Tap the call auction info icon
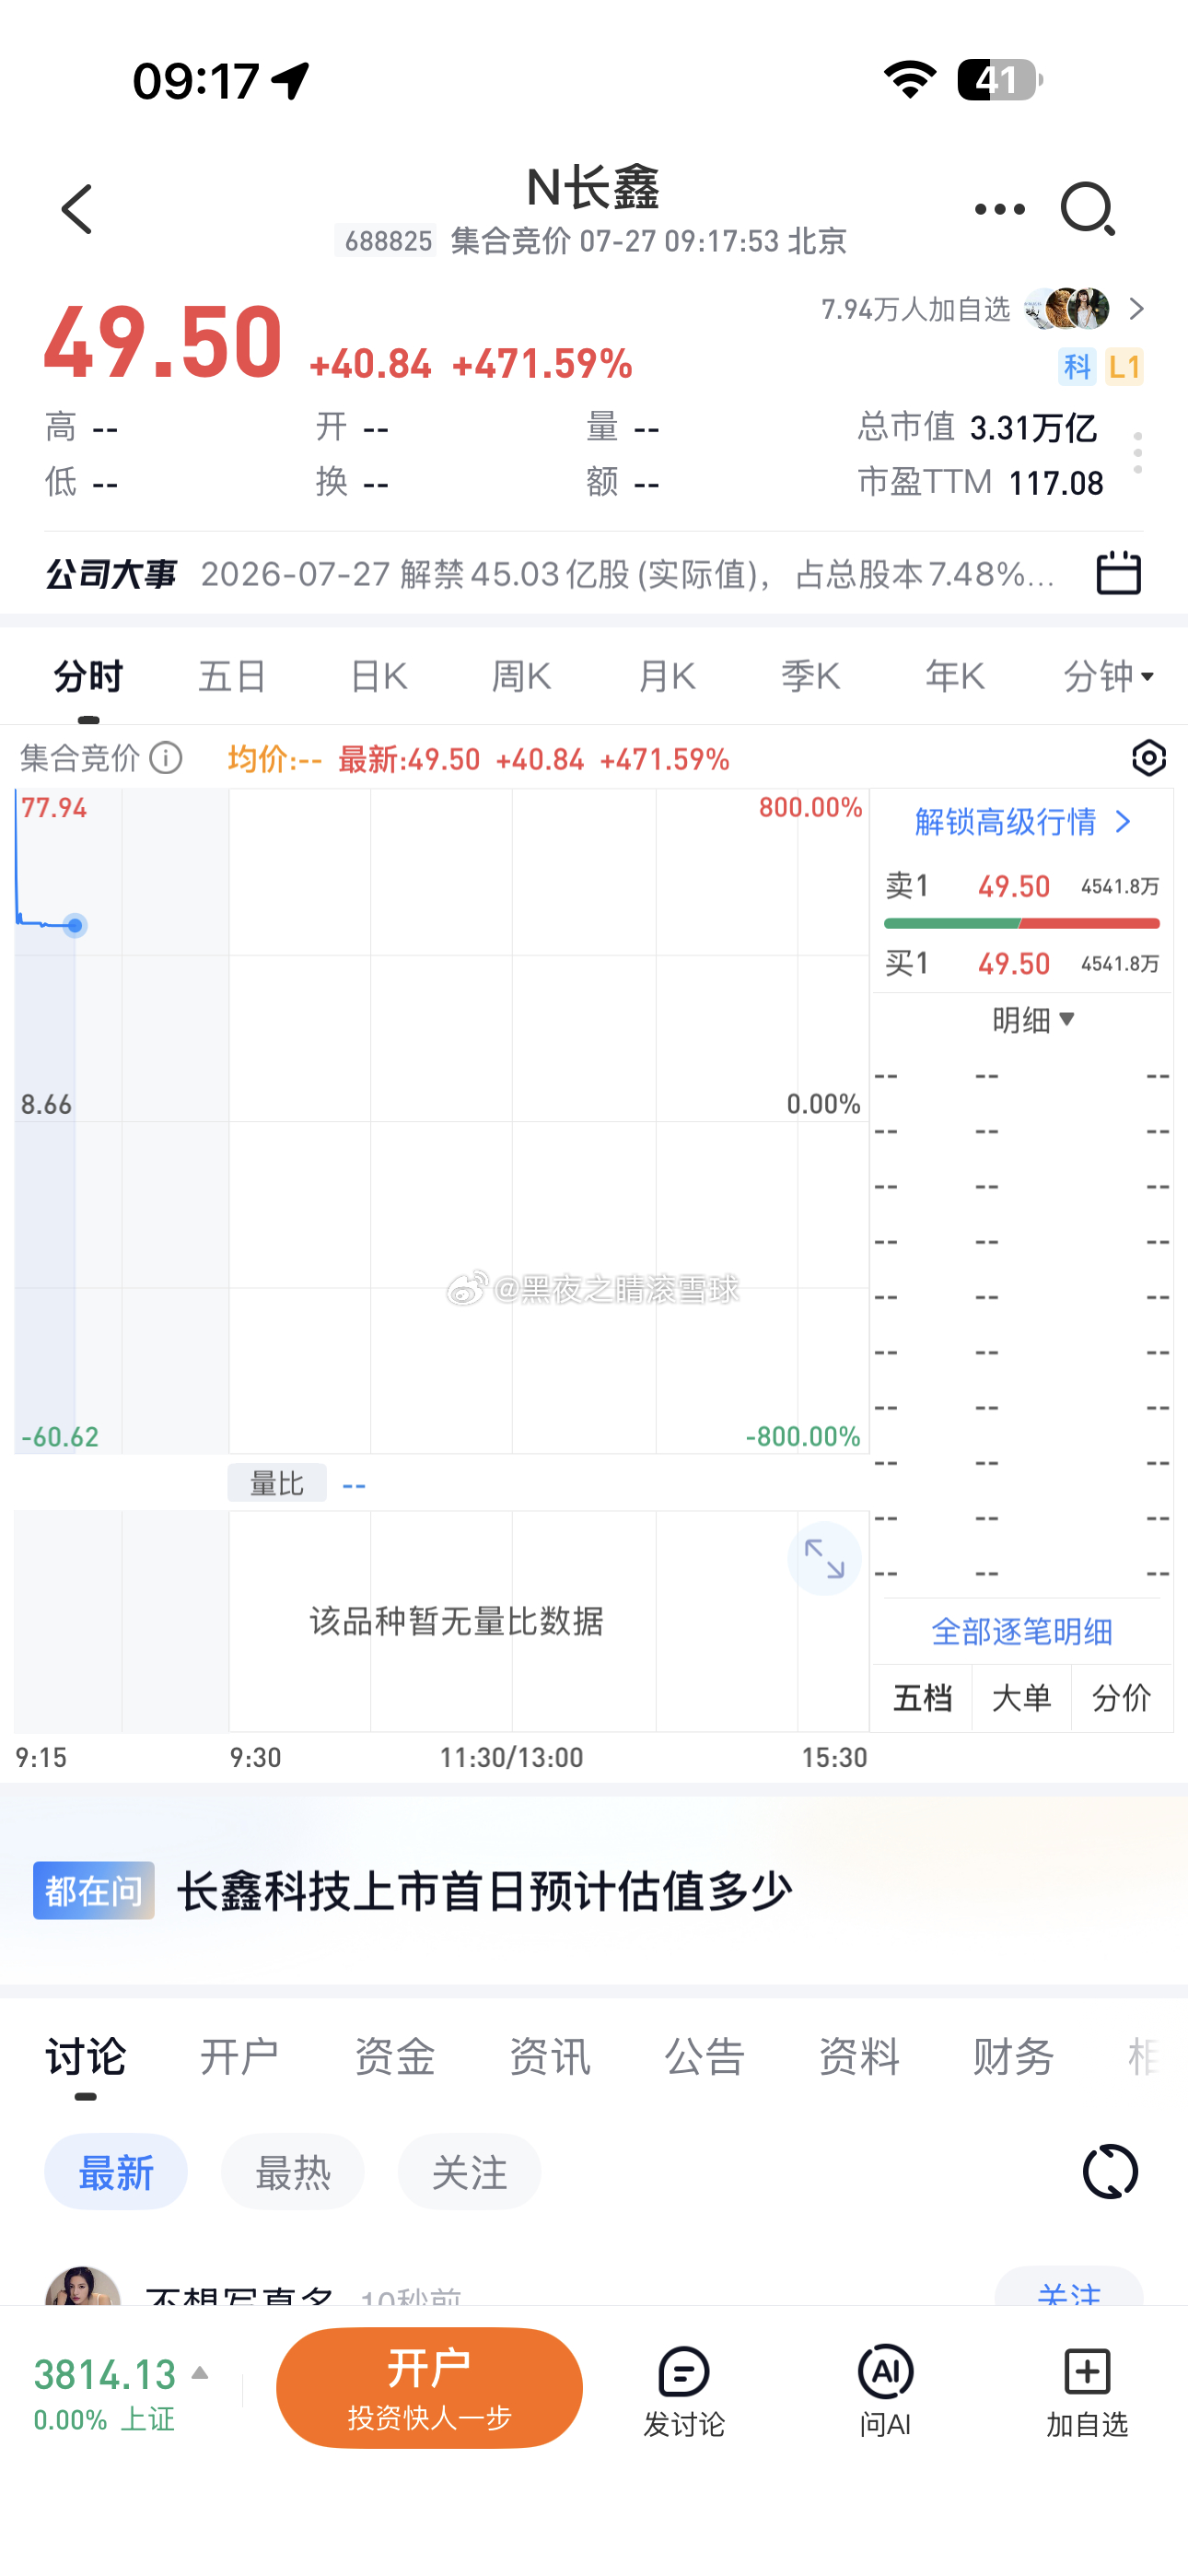 tap(166, 758)
